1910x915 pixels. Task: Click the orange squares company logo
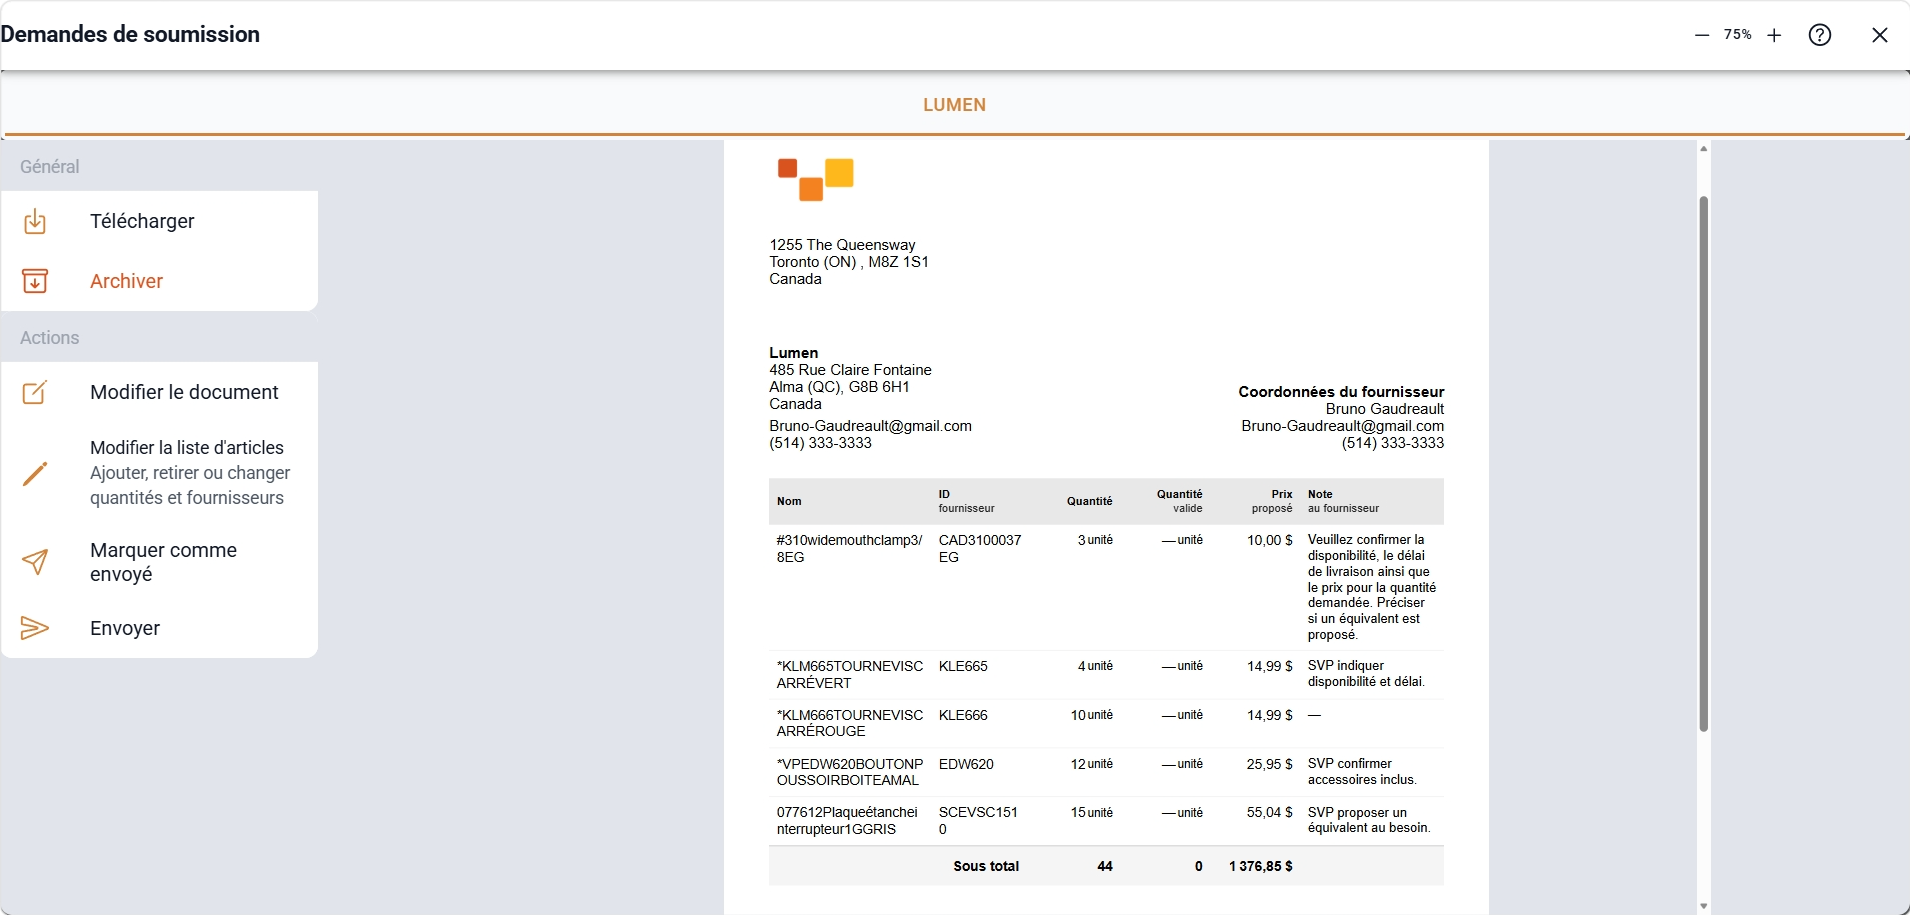pos(815,179)
